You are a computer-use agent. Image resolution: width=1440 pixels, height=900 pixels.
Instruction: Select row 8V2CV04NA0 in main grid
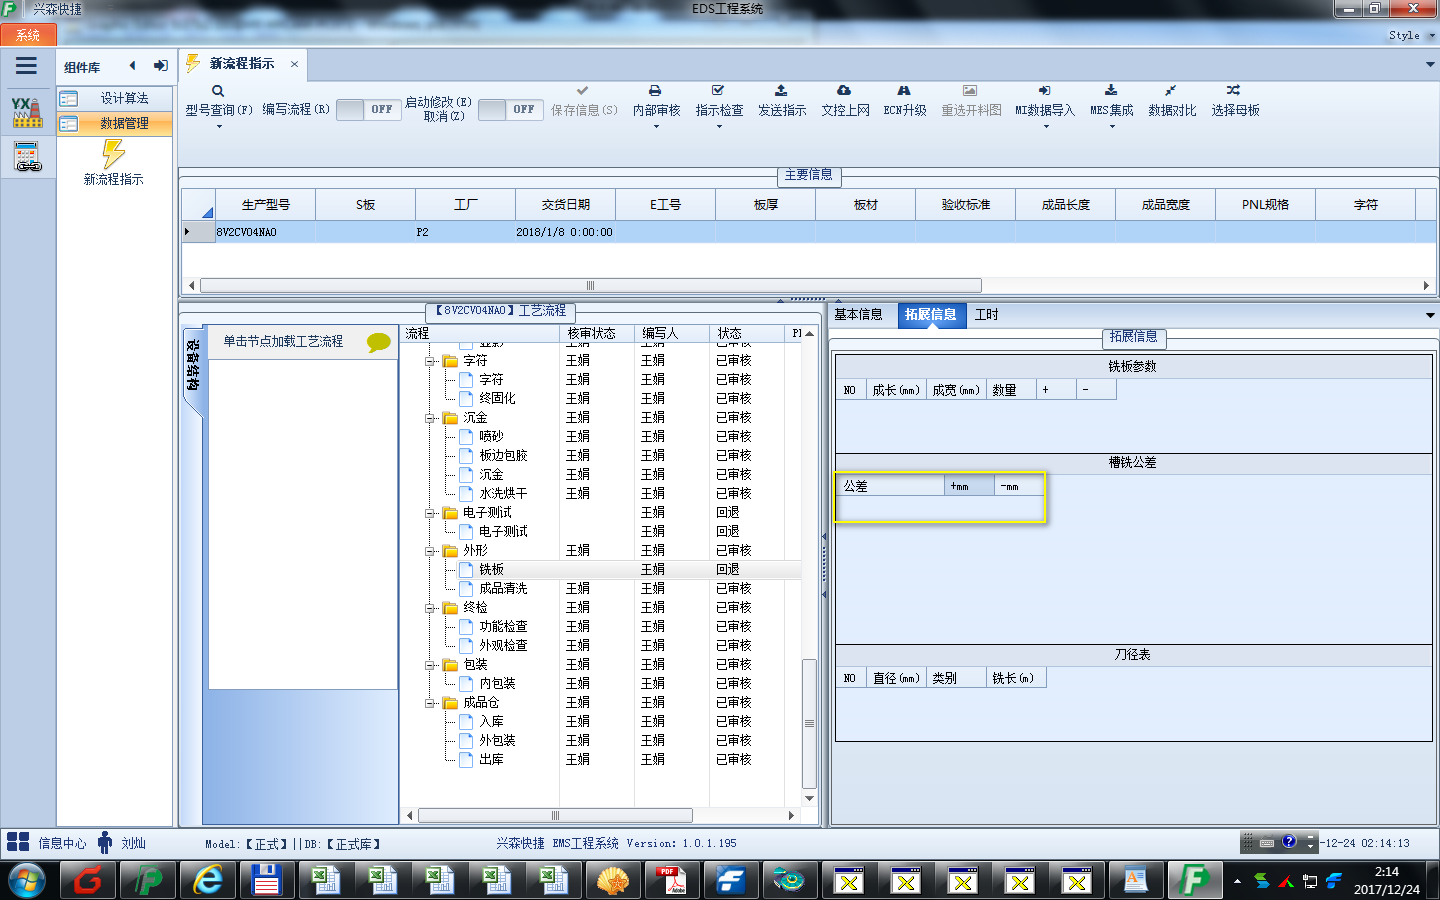pos(808,232)
